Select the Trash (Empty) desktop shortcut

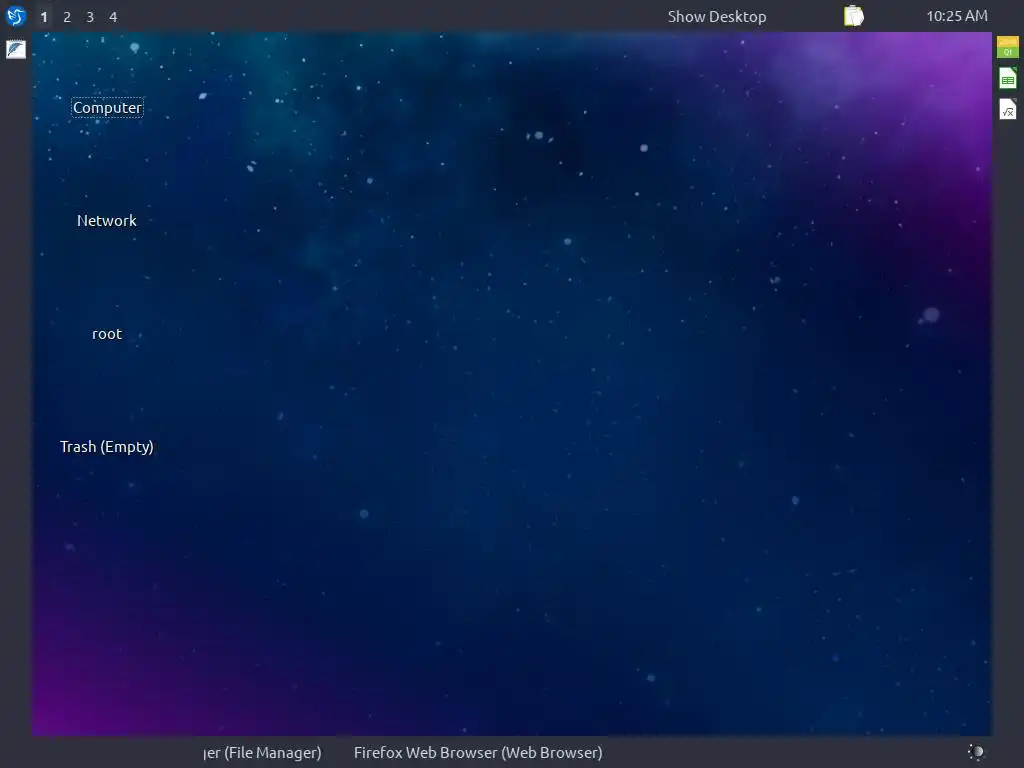pyautogui.click(x=106, y=447)
